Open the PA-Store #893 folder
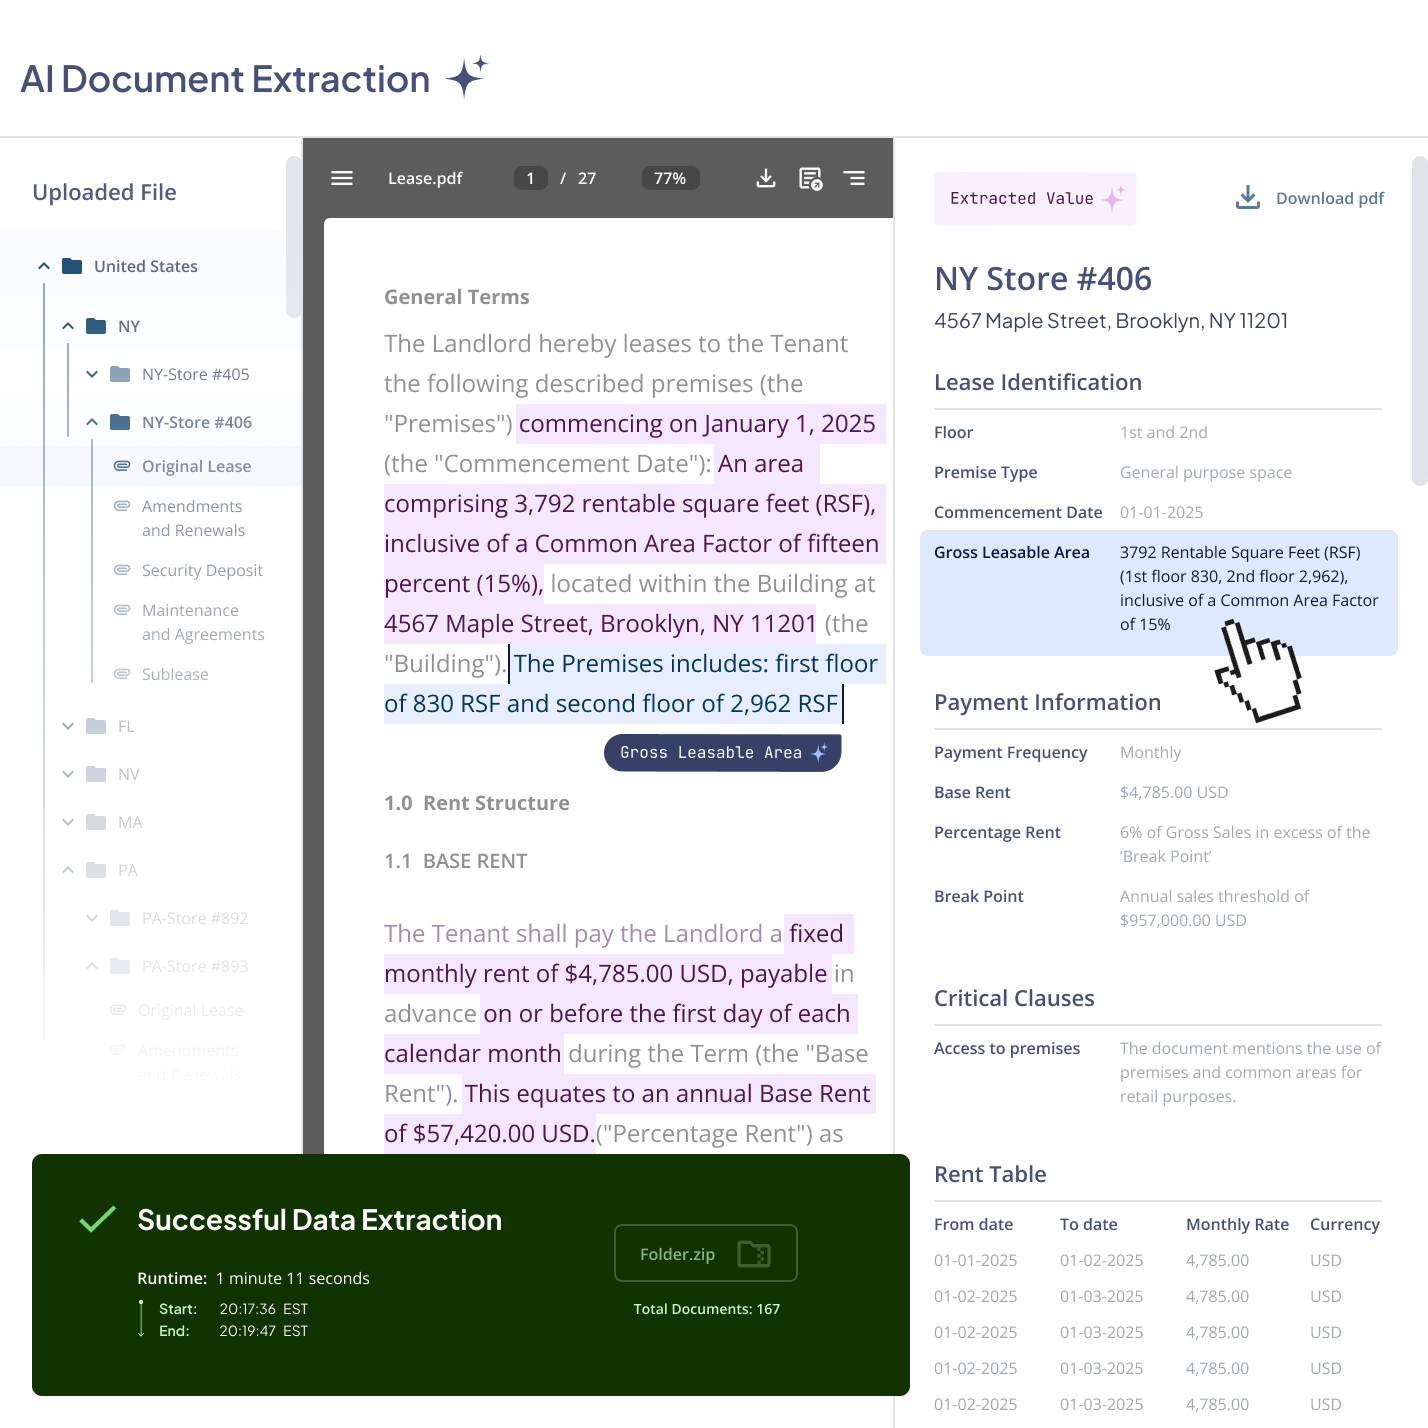Screen dimensions: 1428x1428 [x=194, y=966]
